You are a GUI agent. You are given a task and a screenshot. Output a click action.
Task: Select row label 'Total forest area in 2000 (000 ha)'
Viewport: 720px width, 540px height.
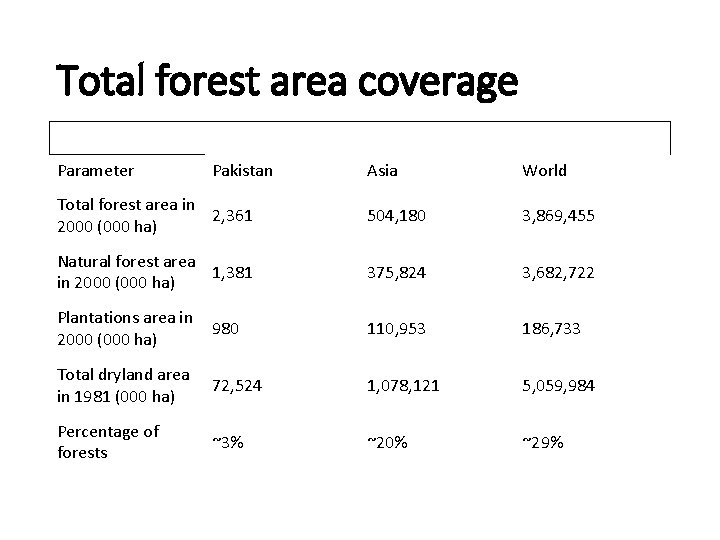tap(126, 215)
